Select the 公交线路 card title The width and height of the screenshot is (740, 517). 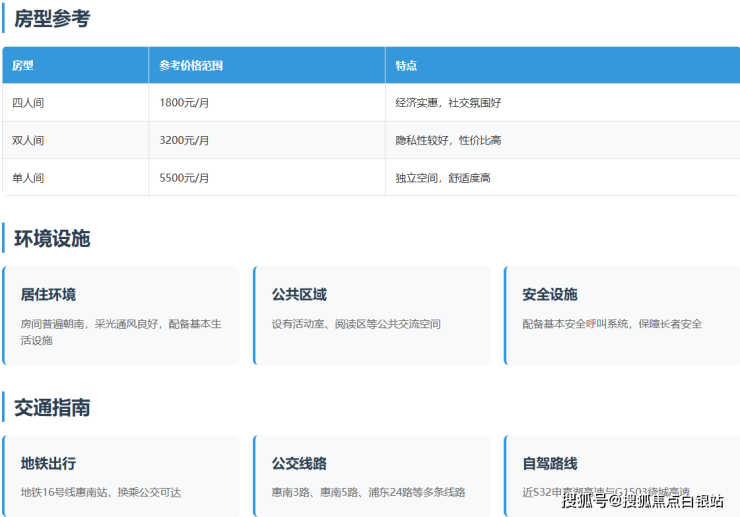pos(299,464)
